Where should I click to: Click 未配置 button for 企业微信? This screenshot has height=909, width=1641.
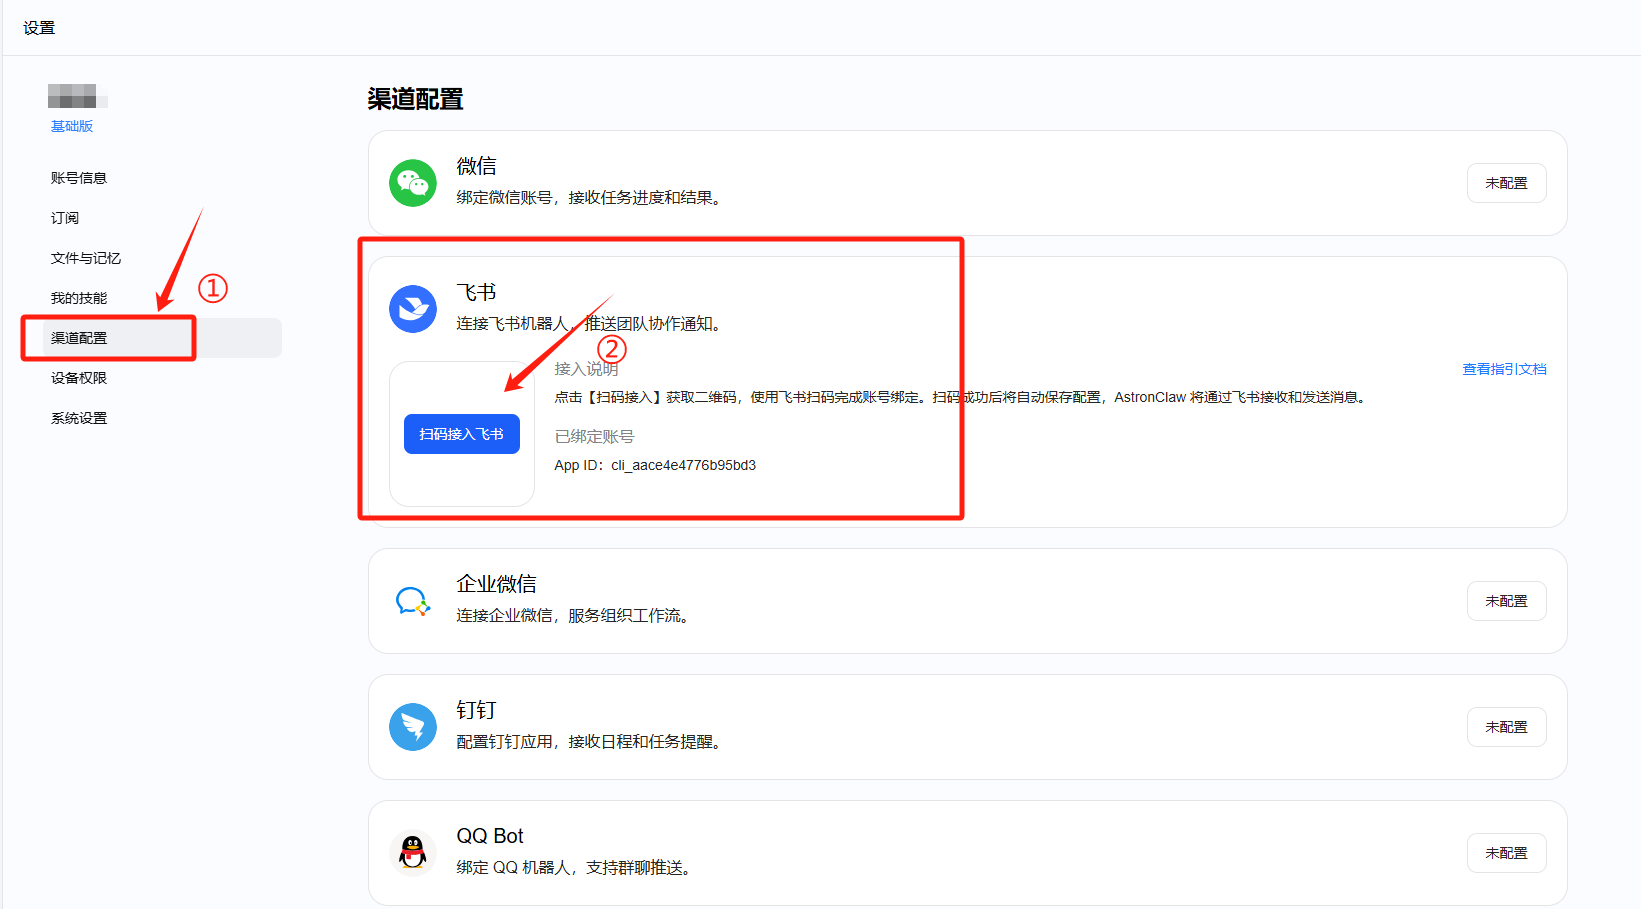click(1507, 601)
